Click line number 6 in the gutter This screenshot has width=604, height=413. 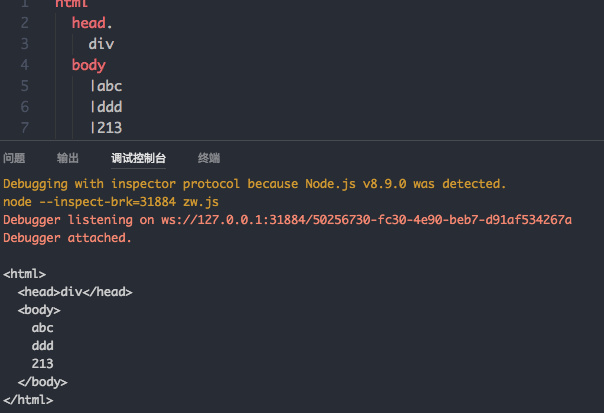tap(25, 107)
